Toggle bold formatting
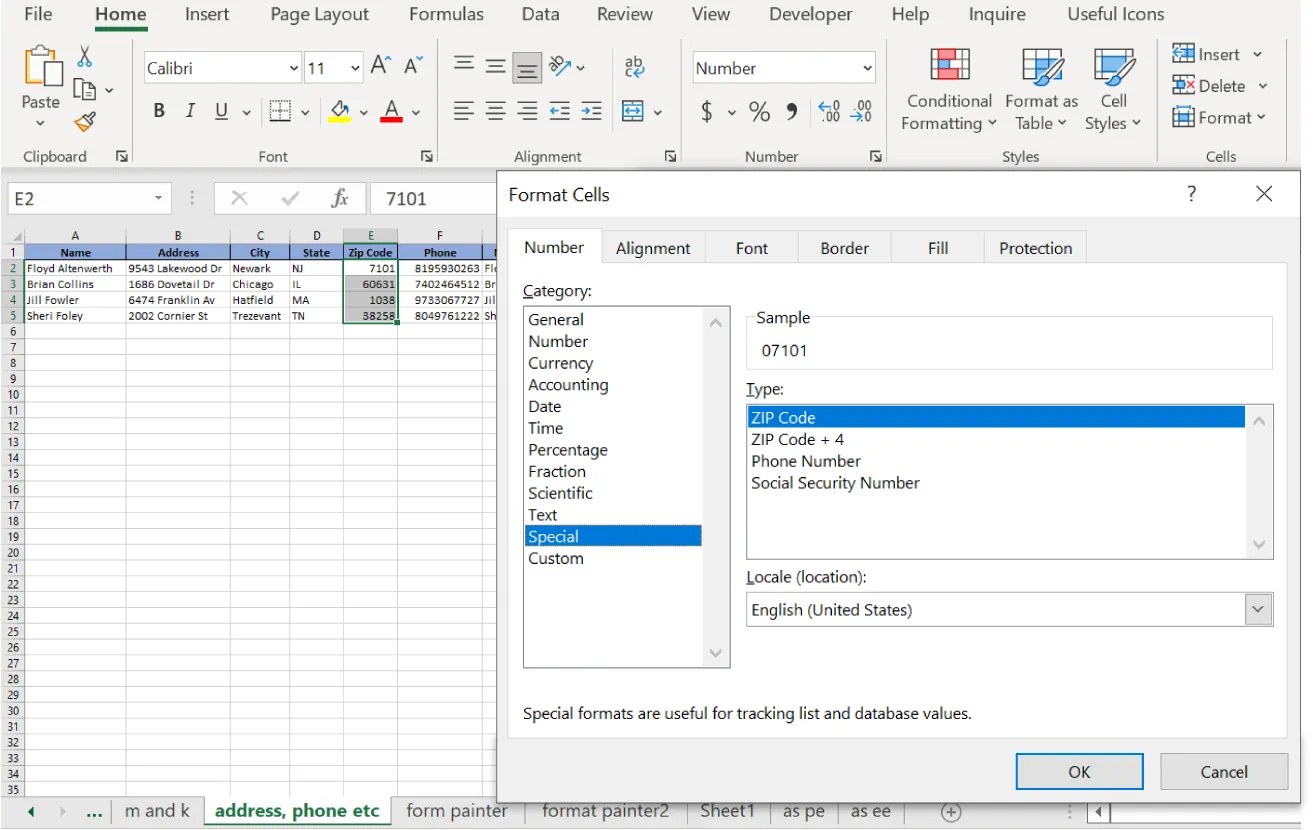 [x=158, y=111]
